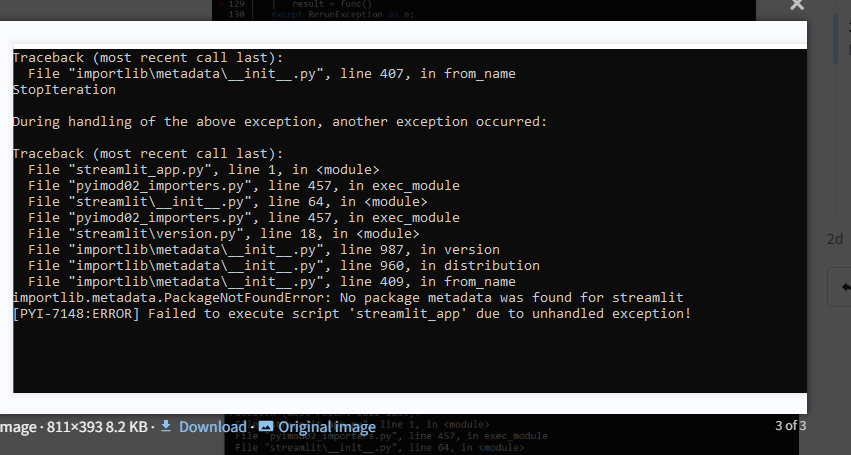The image size is (851, 455).
Task: Click the first Traceback most recent call line
Action: (148, 58)
